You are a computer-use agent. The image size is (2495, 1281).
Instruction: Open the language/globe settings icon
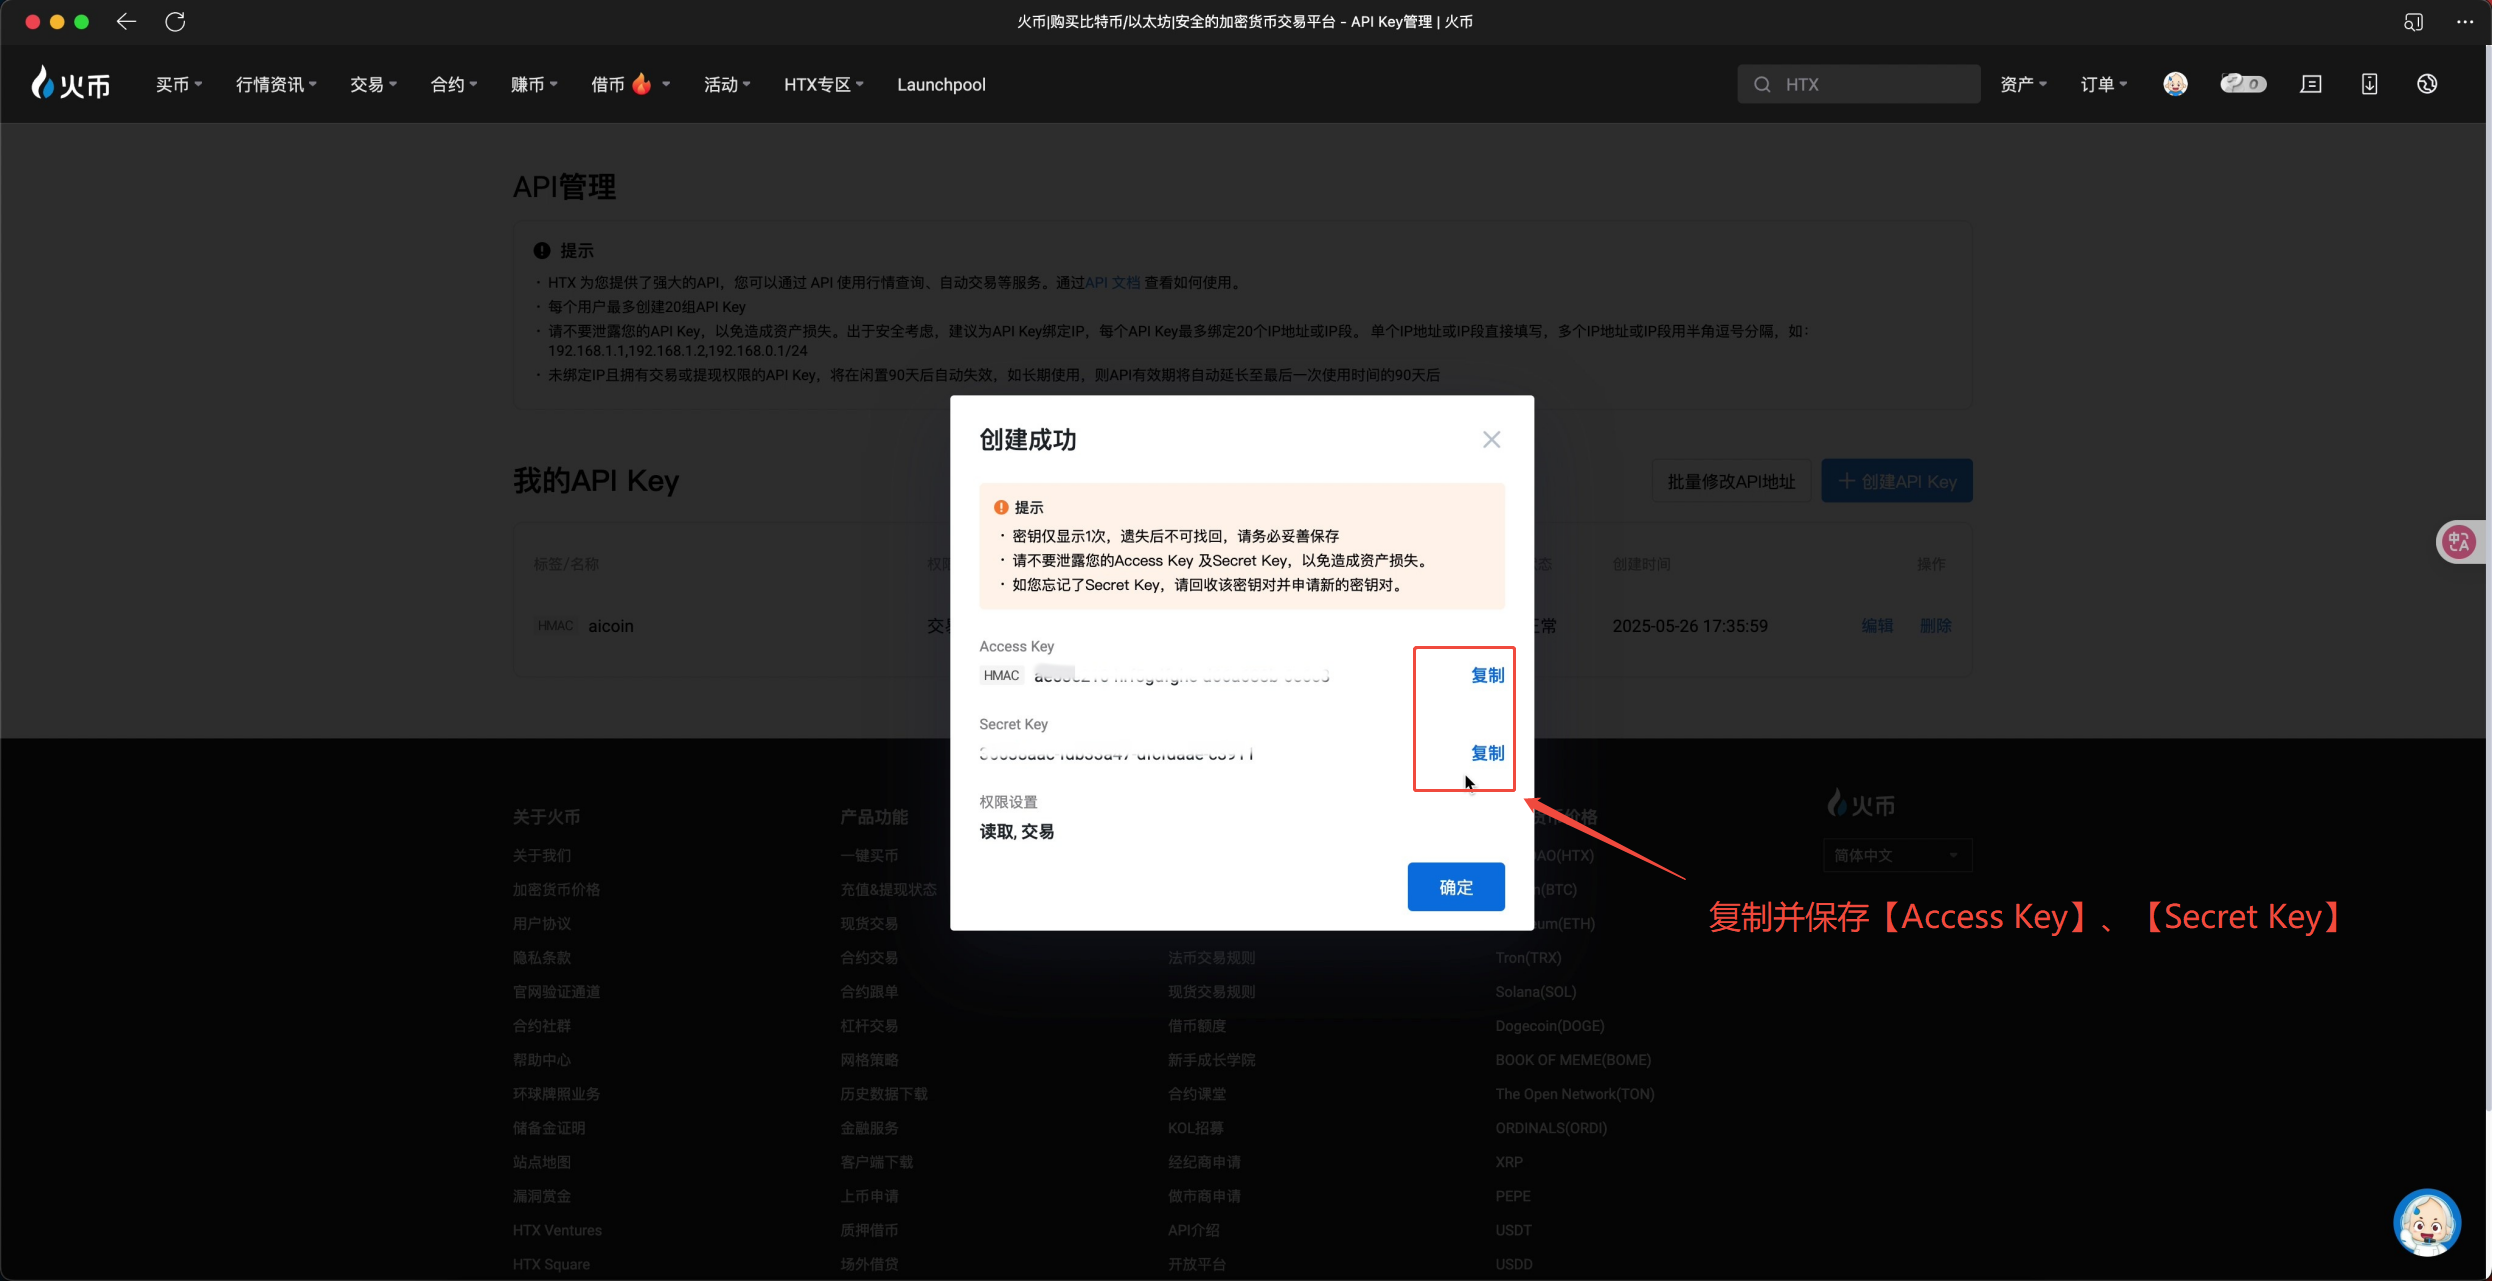tap(2427, 84)
